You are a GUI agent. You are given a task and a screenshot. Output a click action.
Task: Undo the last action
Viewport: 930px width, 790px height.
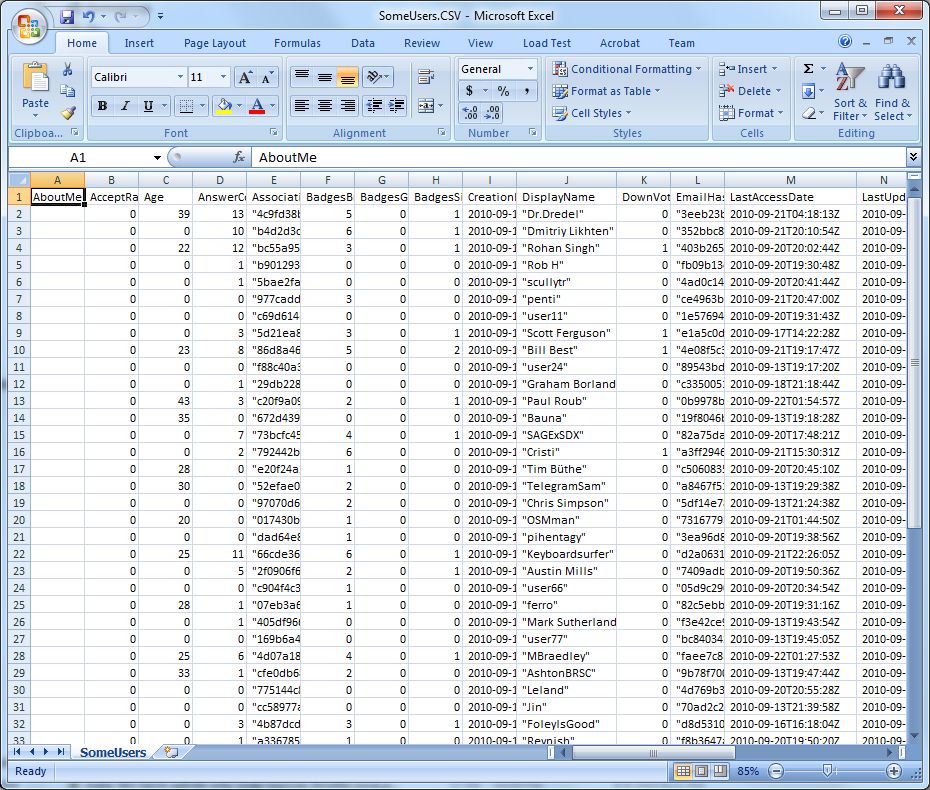88,17
